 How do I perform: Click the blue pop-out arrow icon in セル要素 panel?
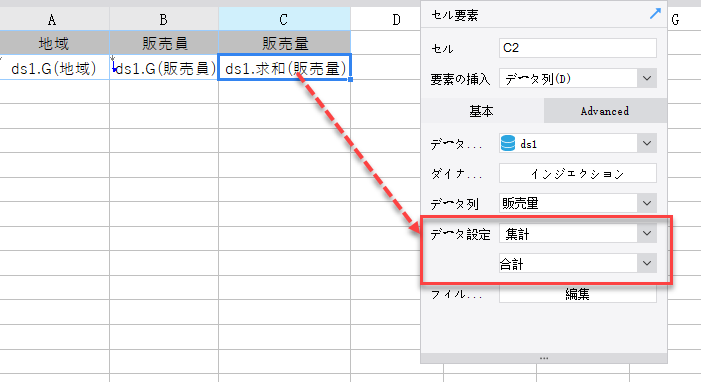click(x=655, y=14)
